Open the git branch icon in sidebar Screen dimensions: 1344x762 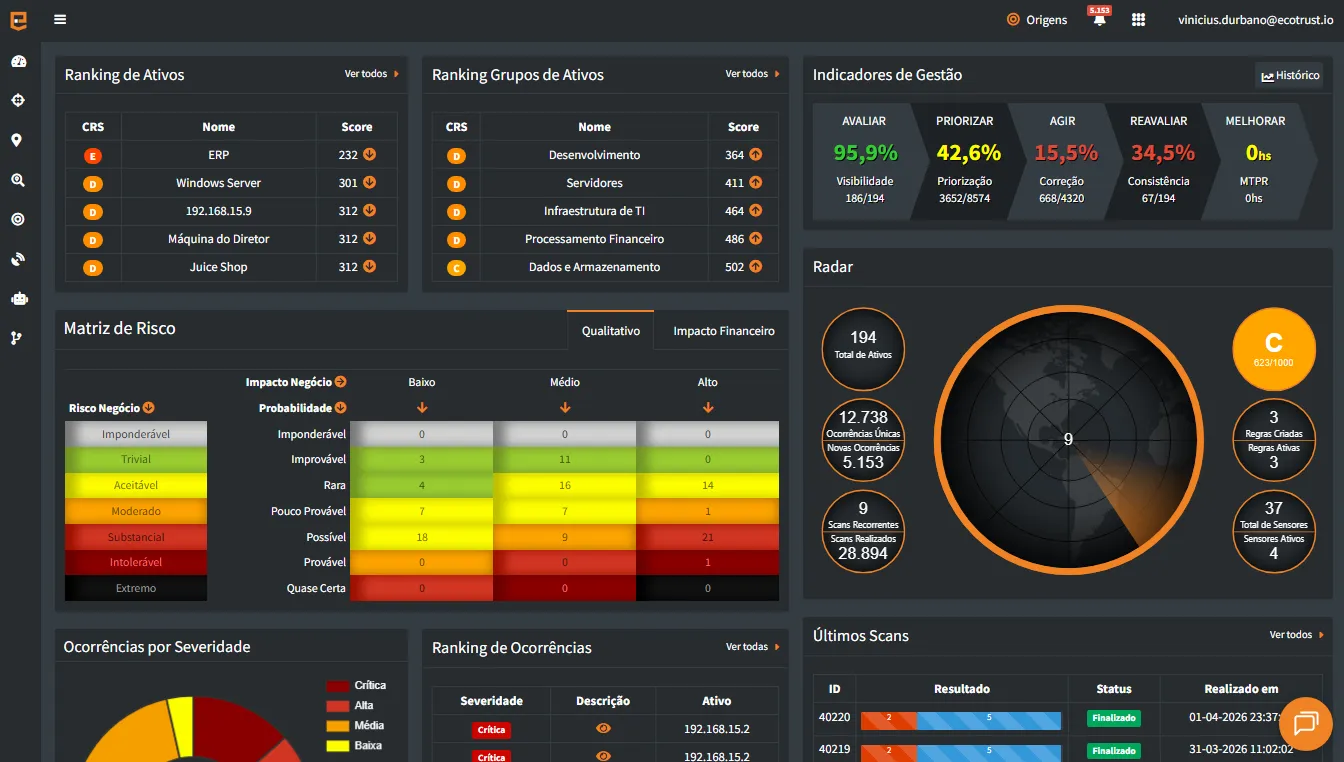tap(17, 338)
